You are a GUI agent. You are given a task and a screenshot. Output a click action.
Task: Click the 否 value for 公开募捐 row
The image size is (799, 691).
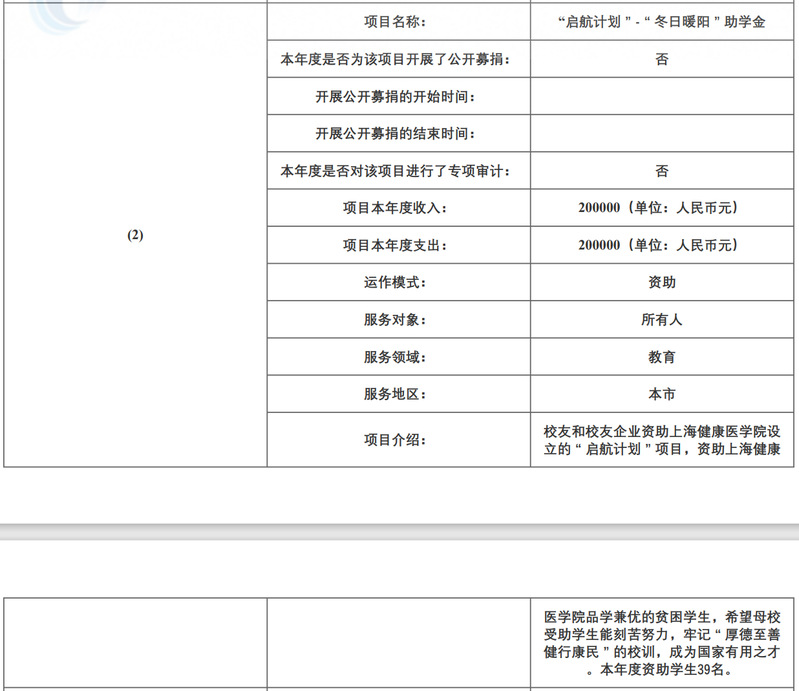[x=661, y=59]
